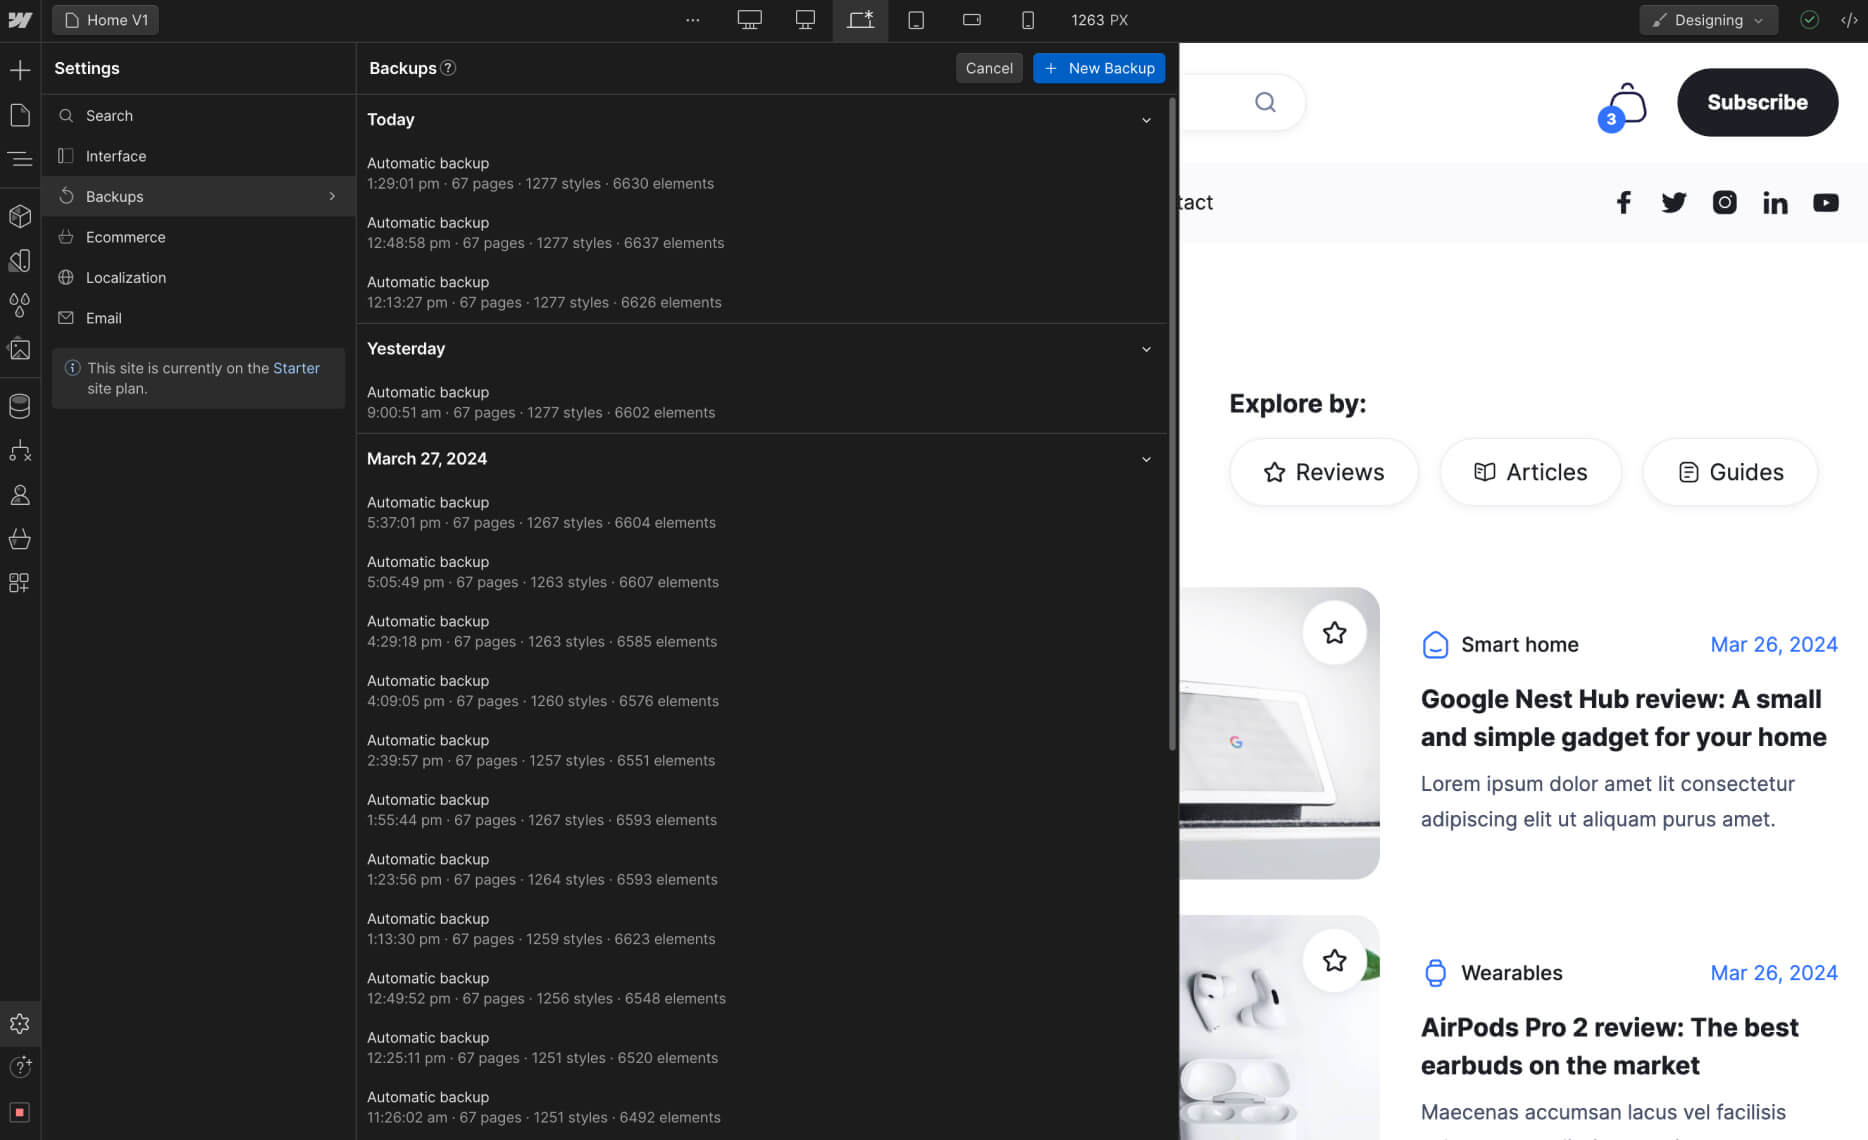Collapse the Today backups group

(1146, 120)
